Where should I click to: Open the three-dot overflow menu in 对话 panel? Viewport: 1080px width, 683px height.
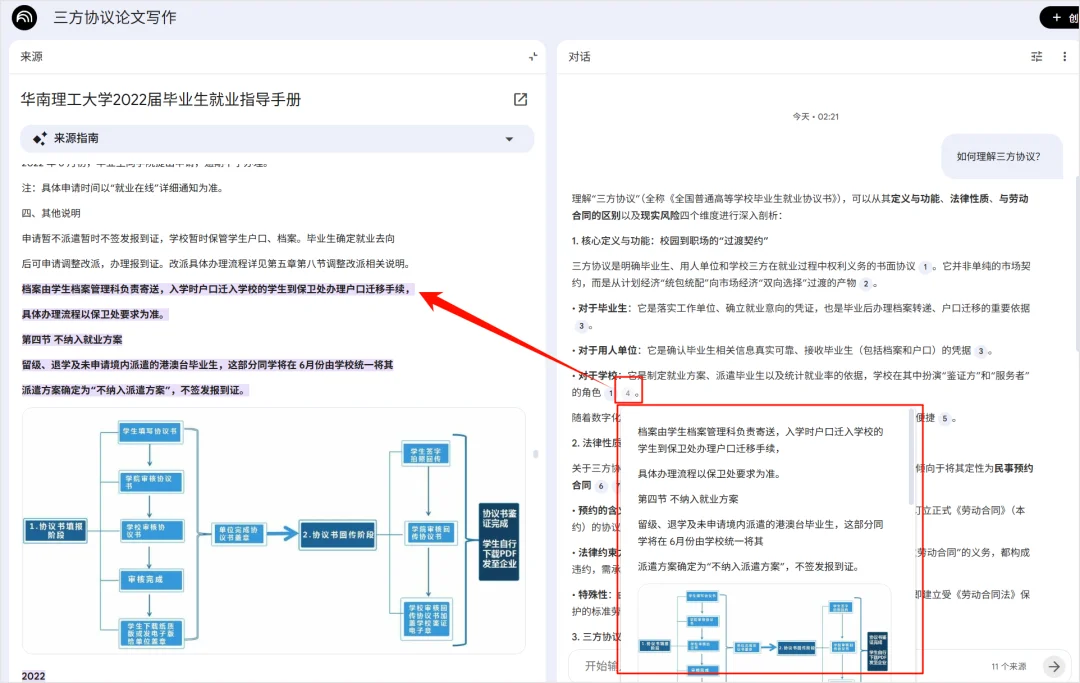1064,56
